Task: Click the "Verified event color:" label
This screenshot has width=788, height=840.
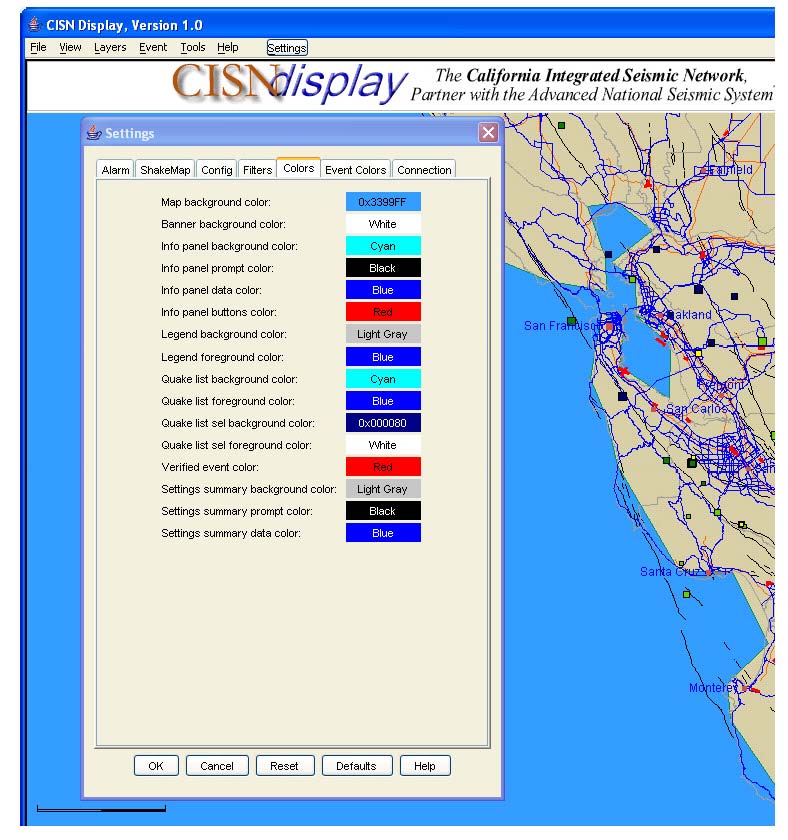Action: point(210,467)
